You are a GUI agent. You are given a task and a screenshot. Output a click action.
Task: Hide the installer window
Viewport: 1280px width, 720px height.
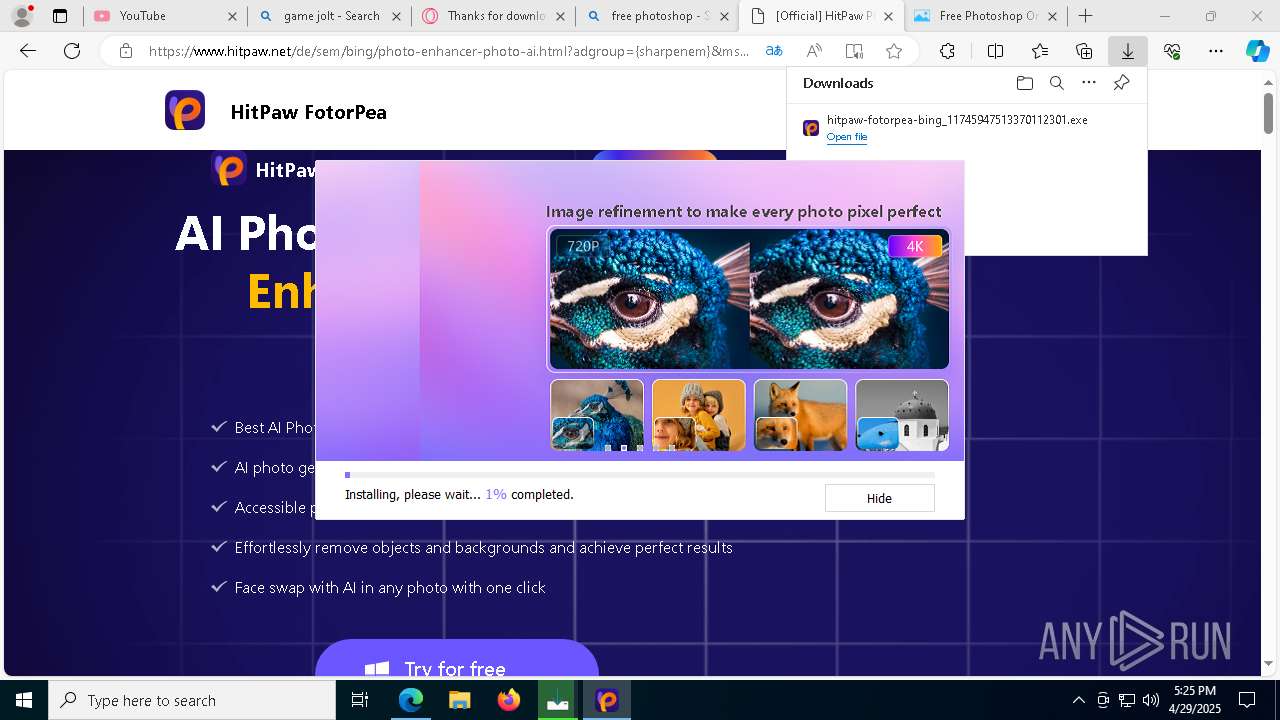point(879,498)
